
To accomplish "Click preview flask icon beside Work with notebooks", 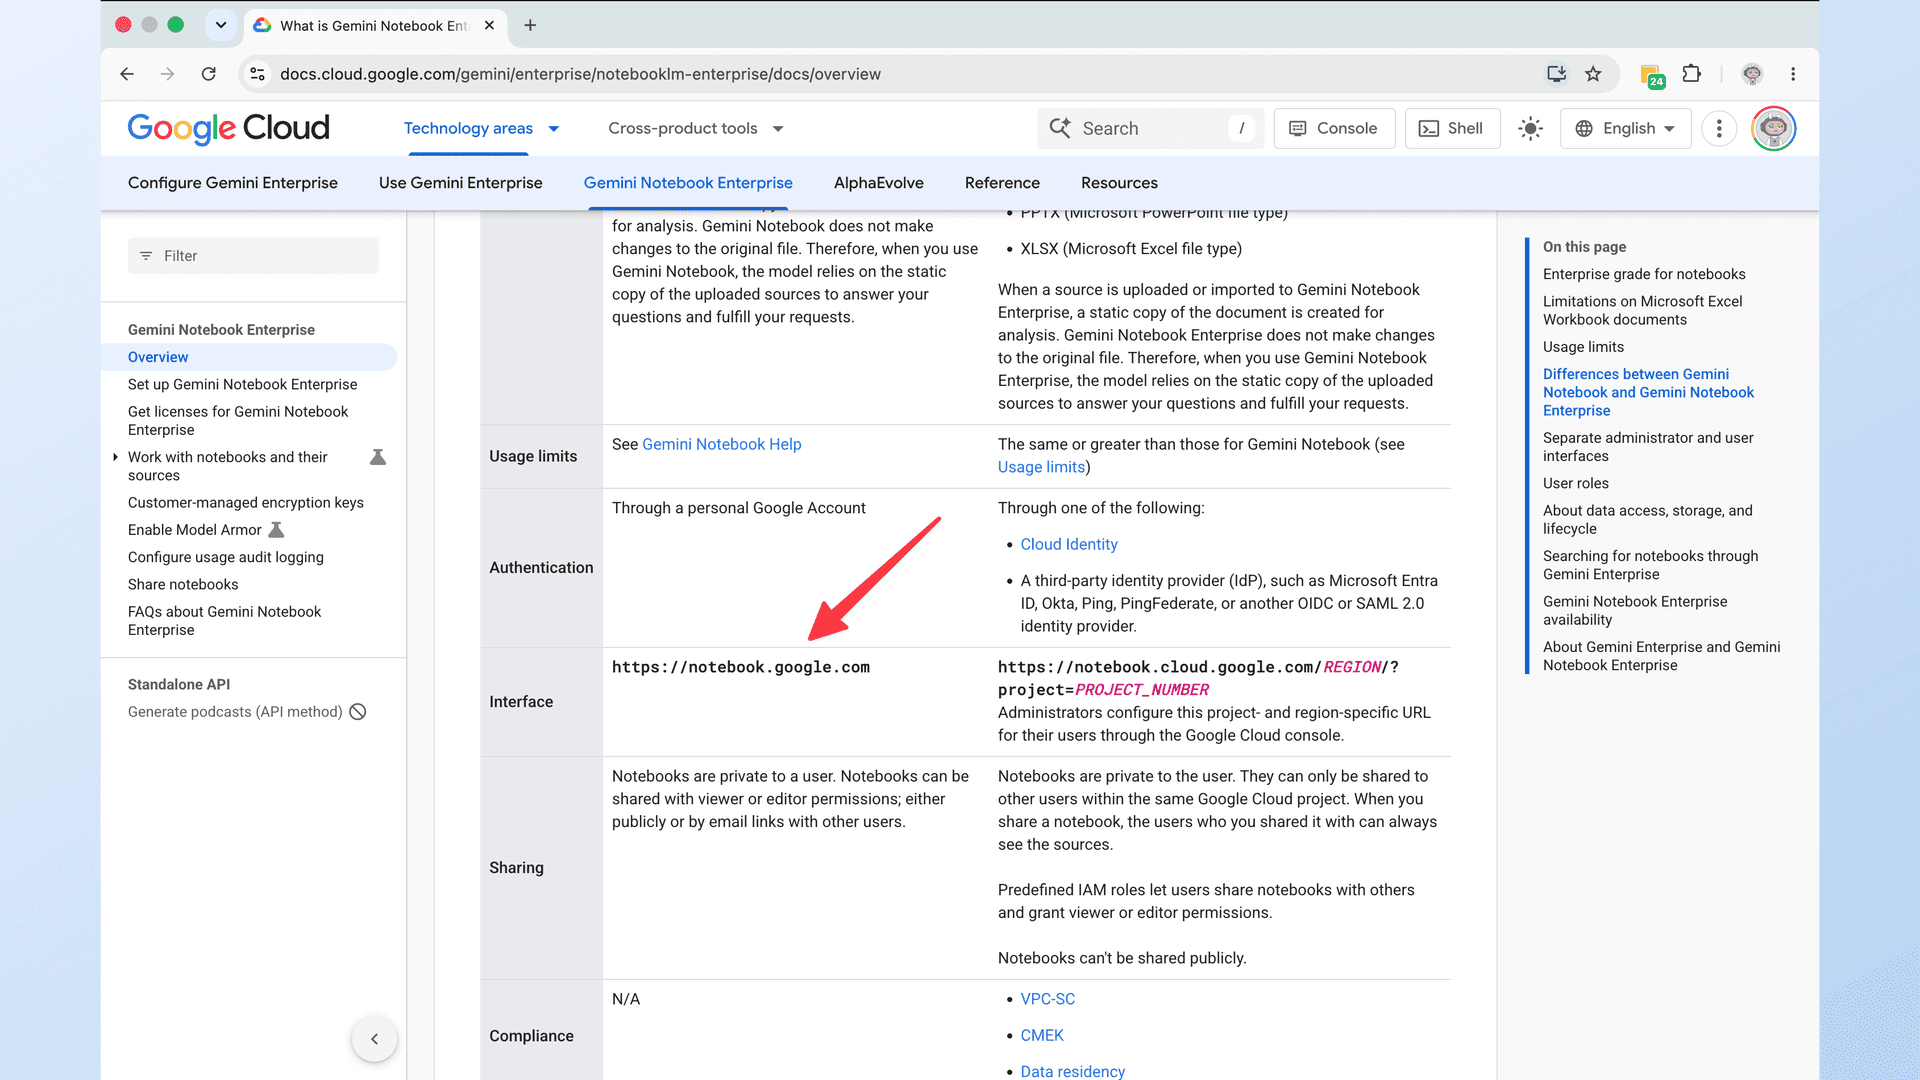I will coord(378,457).
